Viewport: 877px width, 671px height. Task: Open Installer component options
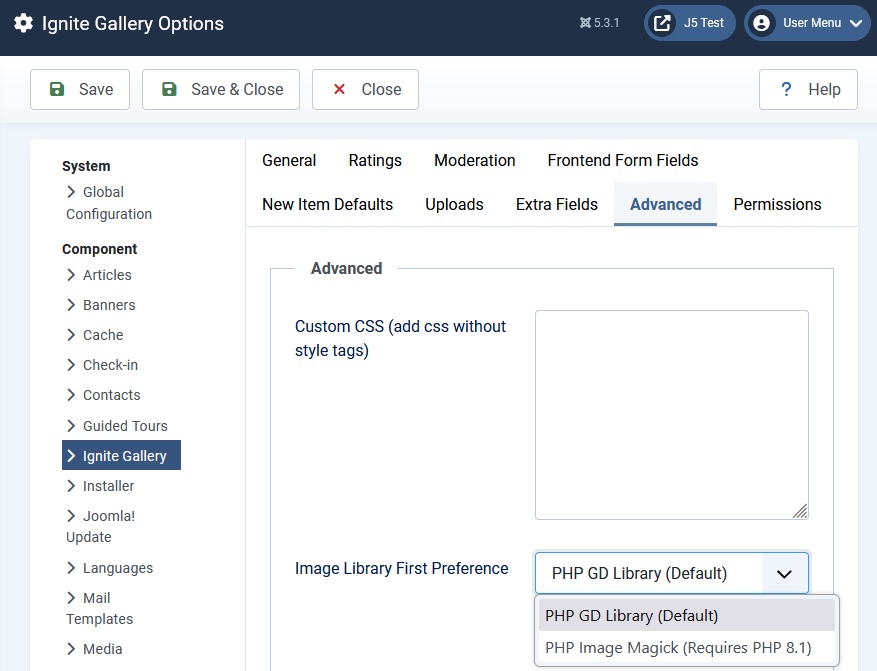click(x=100, y=486)
